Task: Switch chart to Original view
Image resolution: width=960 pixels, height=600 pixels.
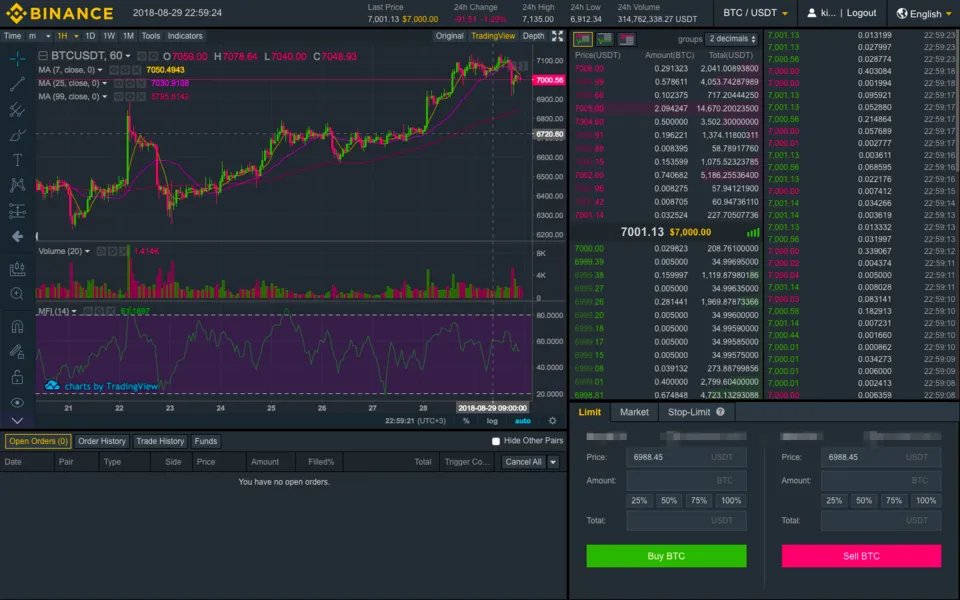Action: pyautogui.click(x=449, y=36)
